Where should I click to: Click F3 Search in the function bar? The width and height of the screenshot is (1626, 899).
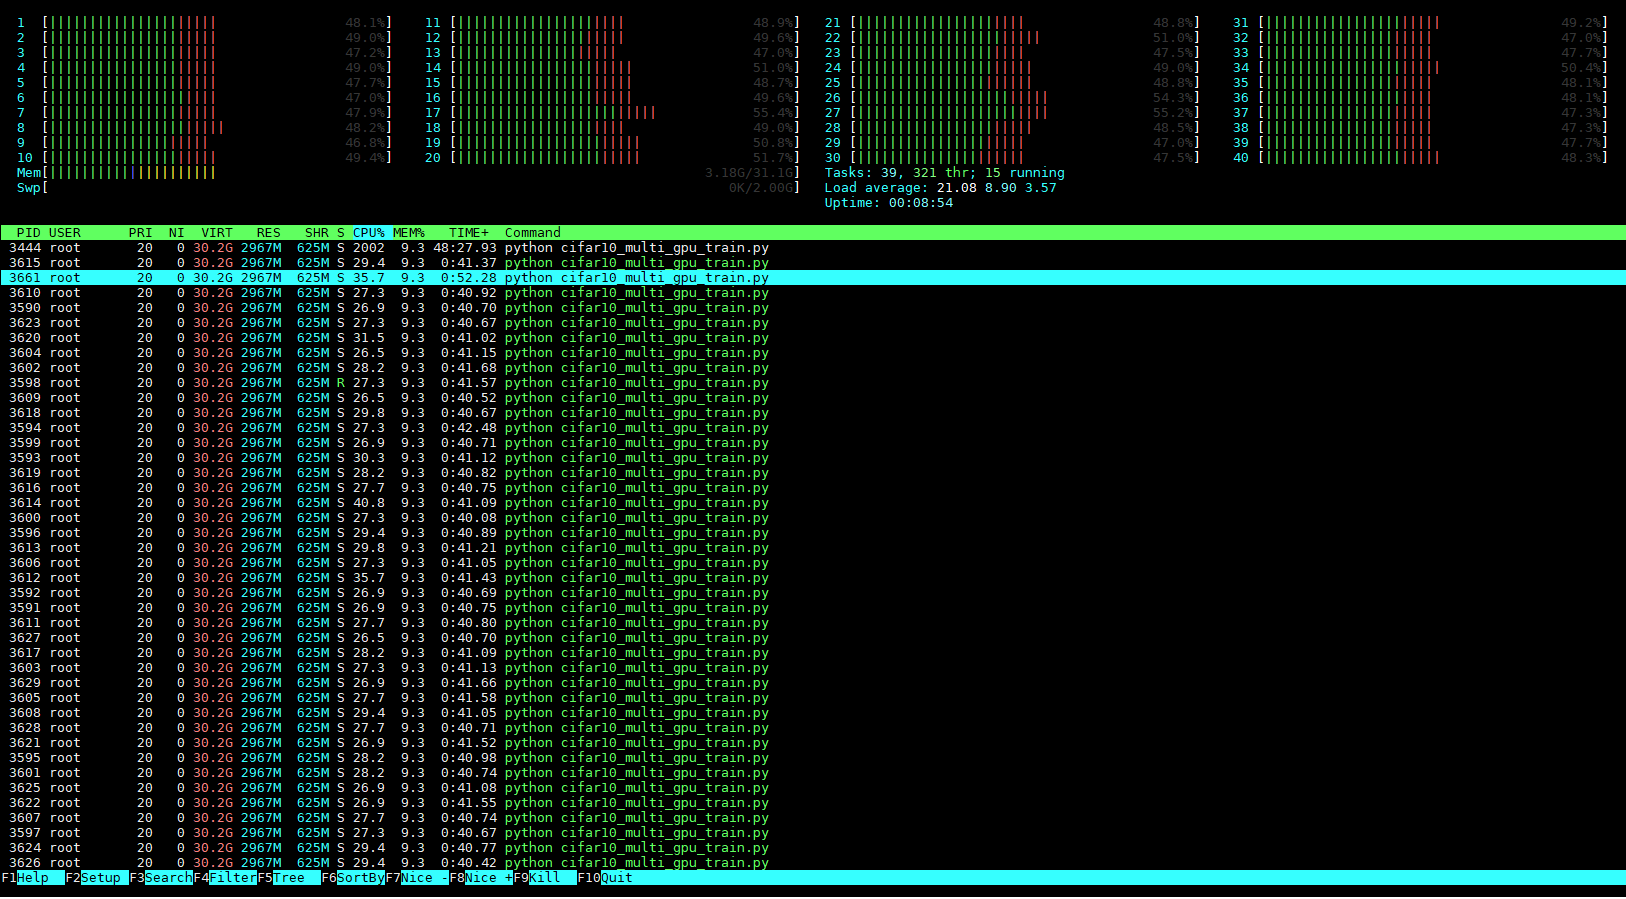tap(161, 878)
